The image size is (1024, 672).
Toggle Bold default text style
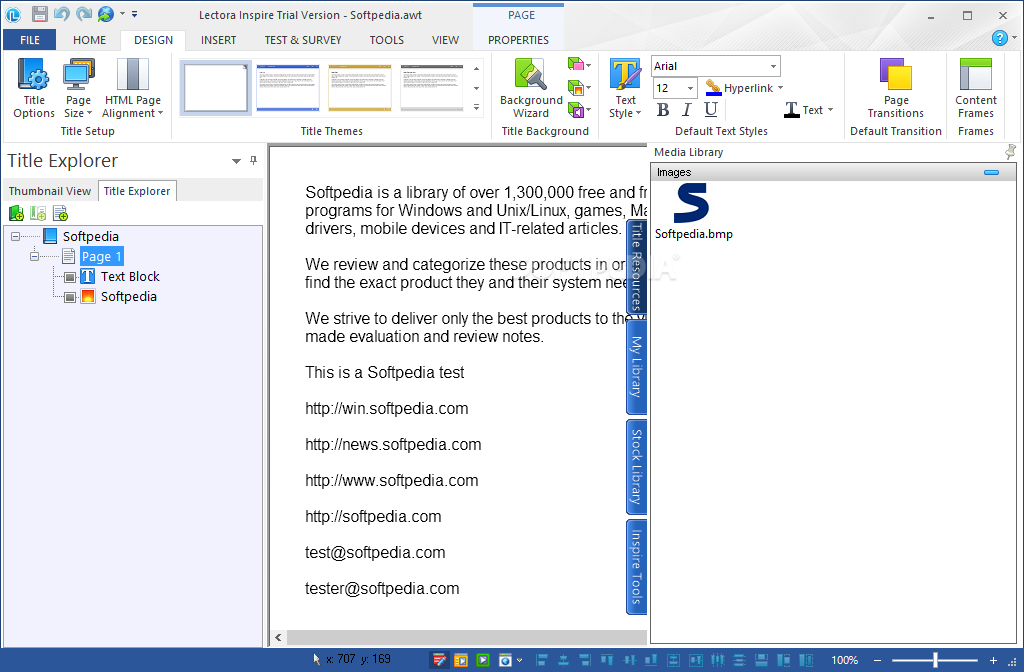coord(663,110)
